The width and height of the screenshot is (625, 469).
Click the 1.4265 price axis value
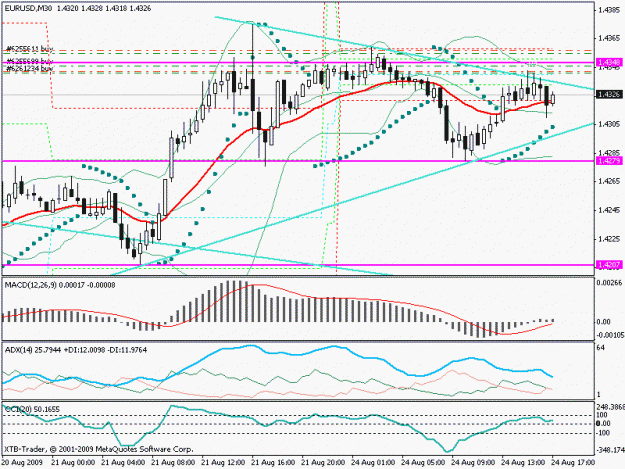[609, 182]
